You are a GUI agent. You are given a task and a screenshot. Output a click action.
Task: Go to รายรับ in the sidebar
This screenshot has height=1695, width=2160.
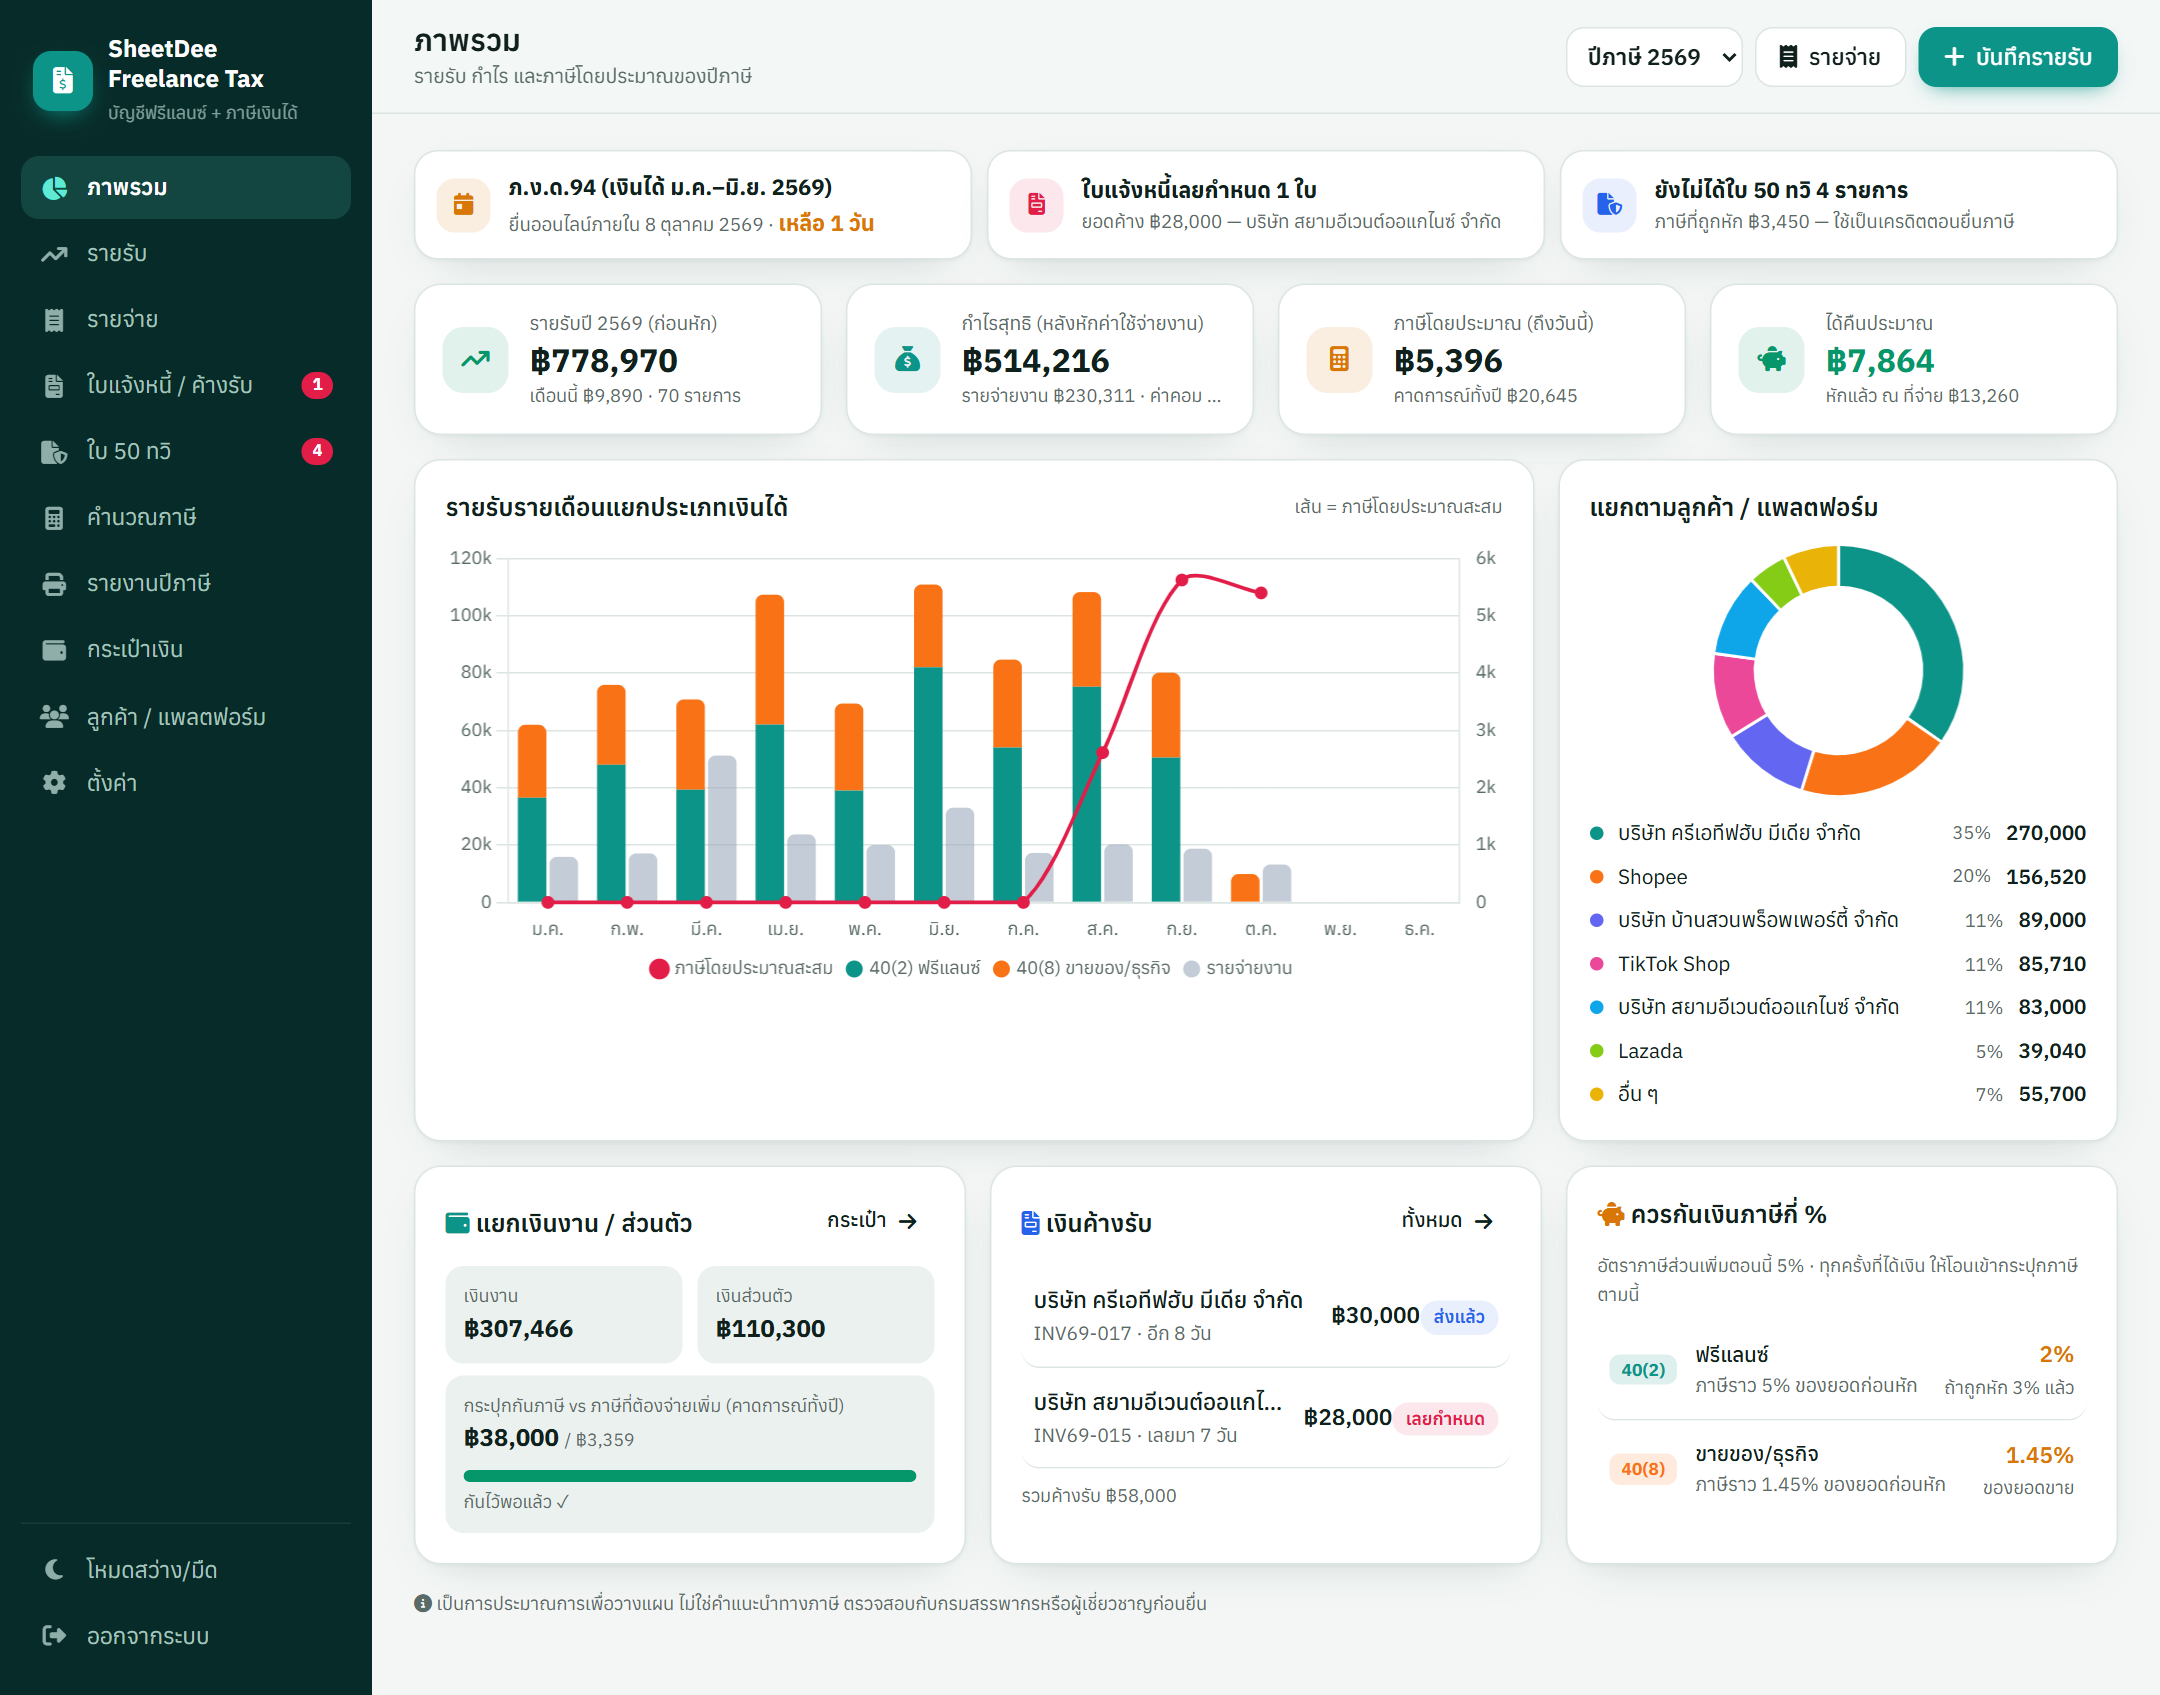[x=186, y=254]
